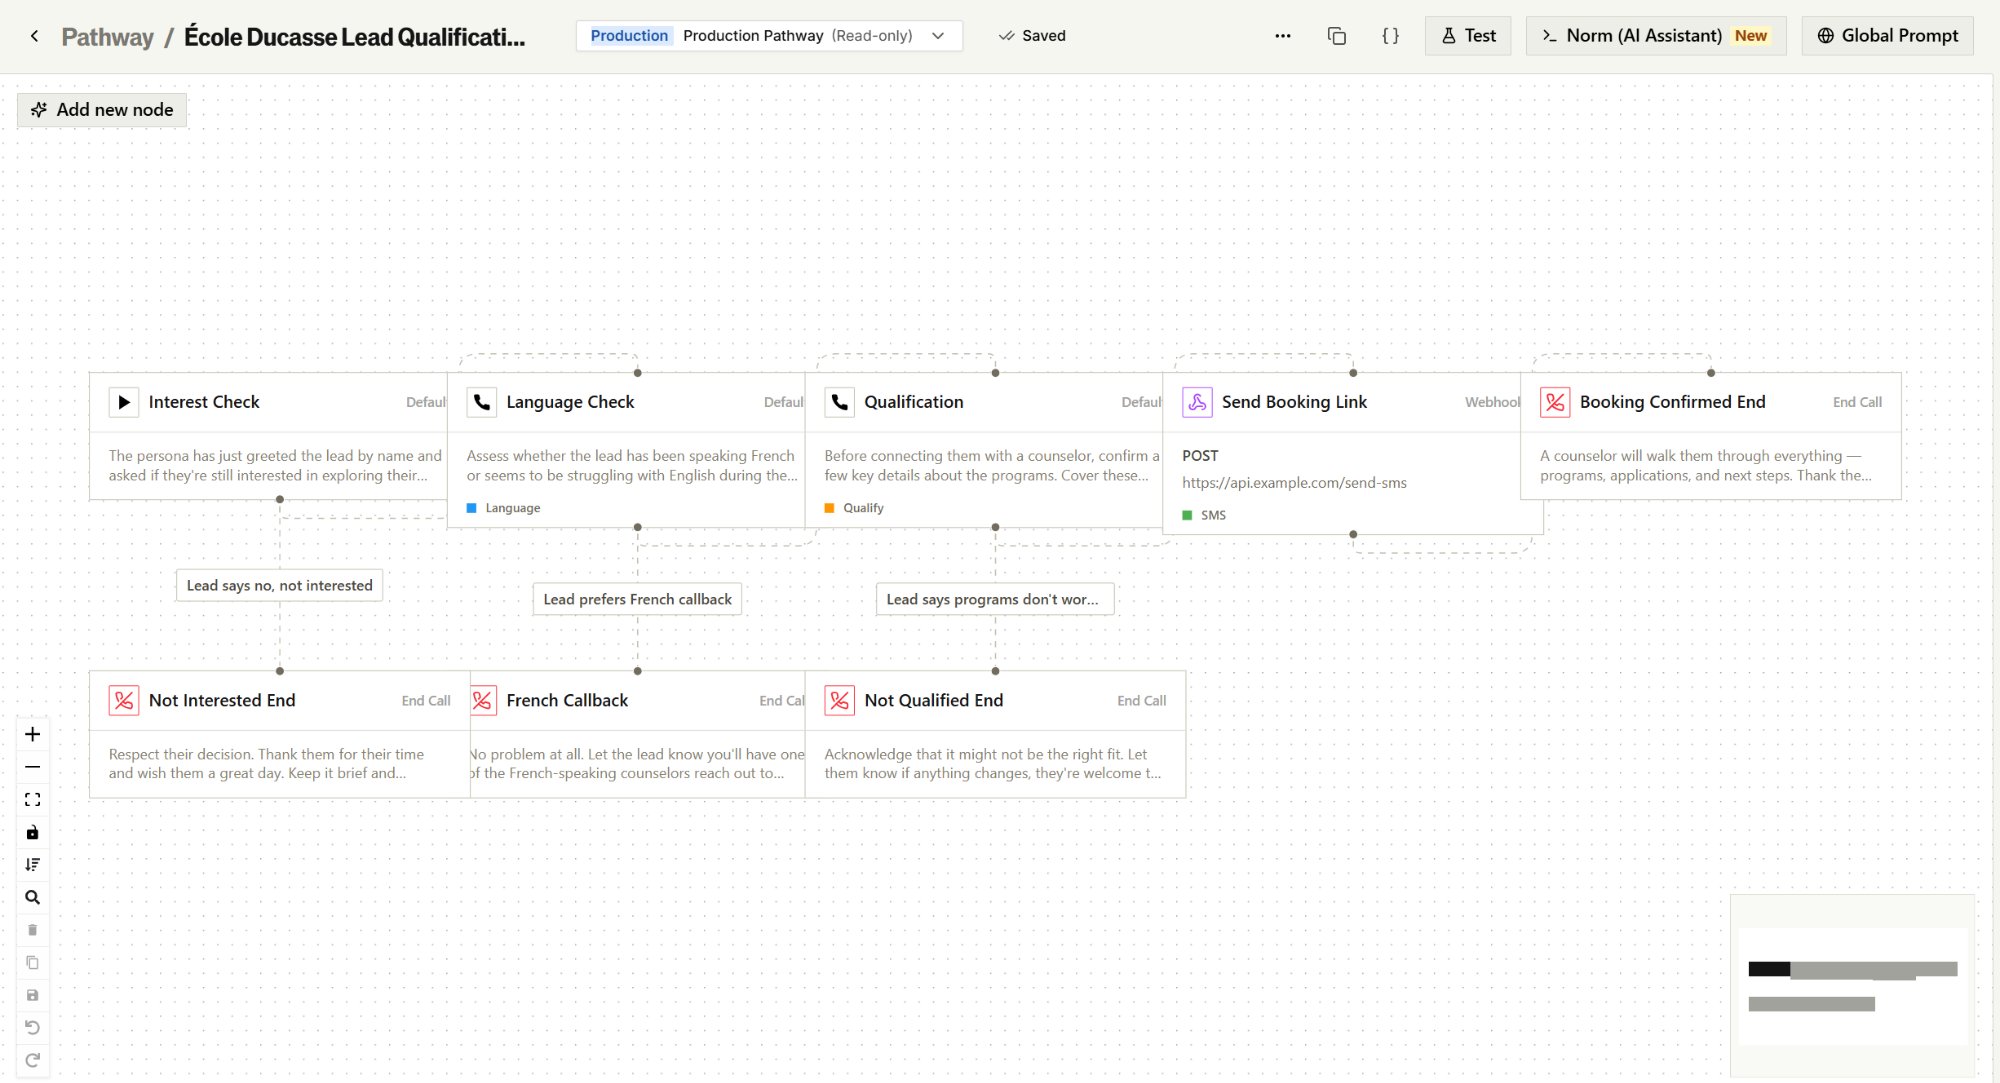The height and width of the screenshot is (1083, 2000).
Task: Click the Test button
Action: [x=1467, y=35]
